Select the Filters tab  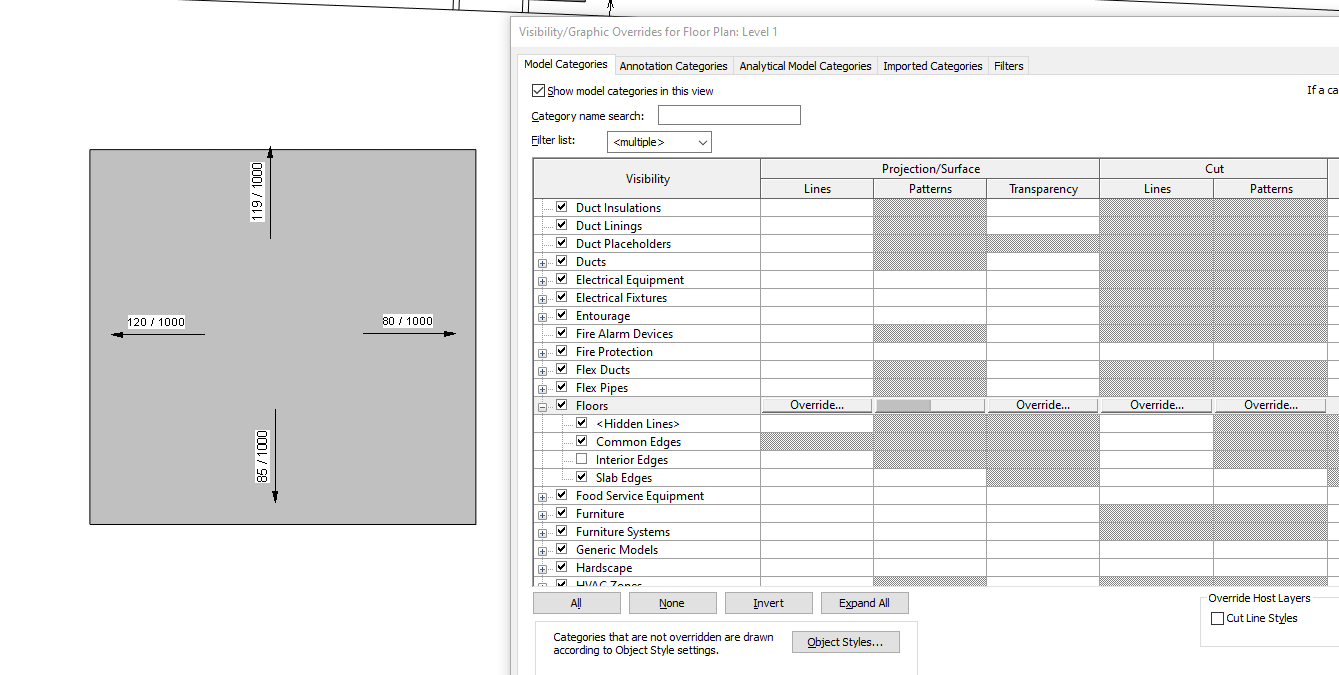click(x=1008, y=66)
